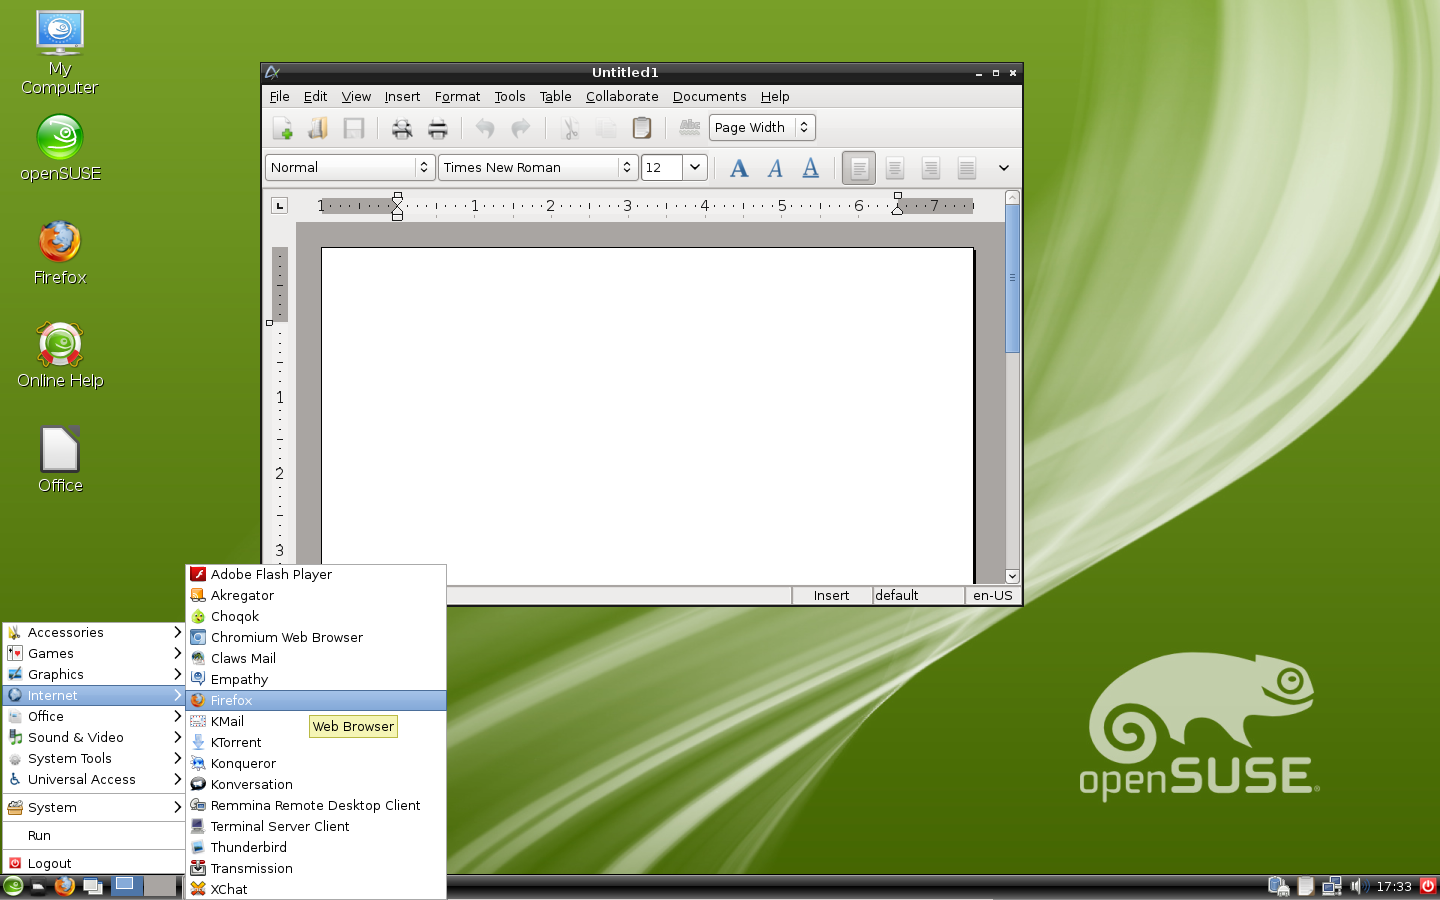Click the show desktop windows icon on taskbar

pyautogui.click(x=93, y=886)
